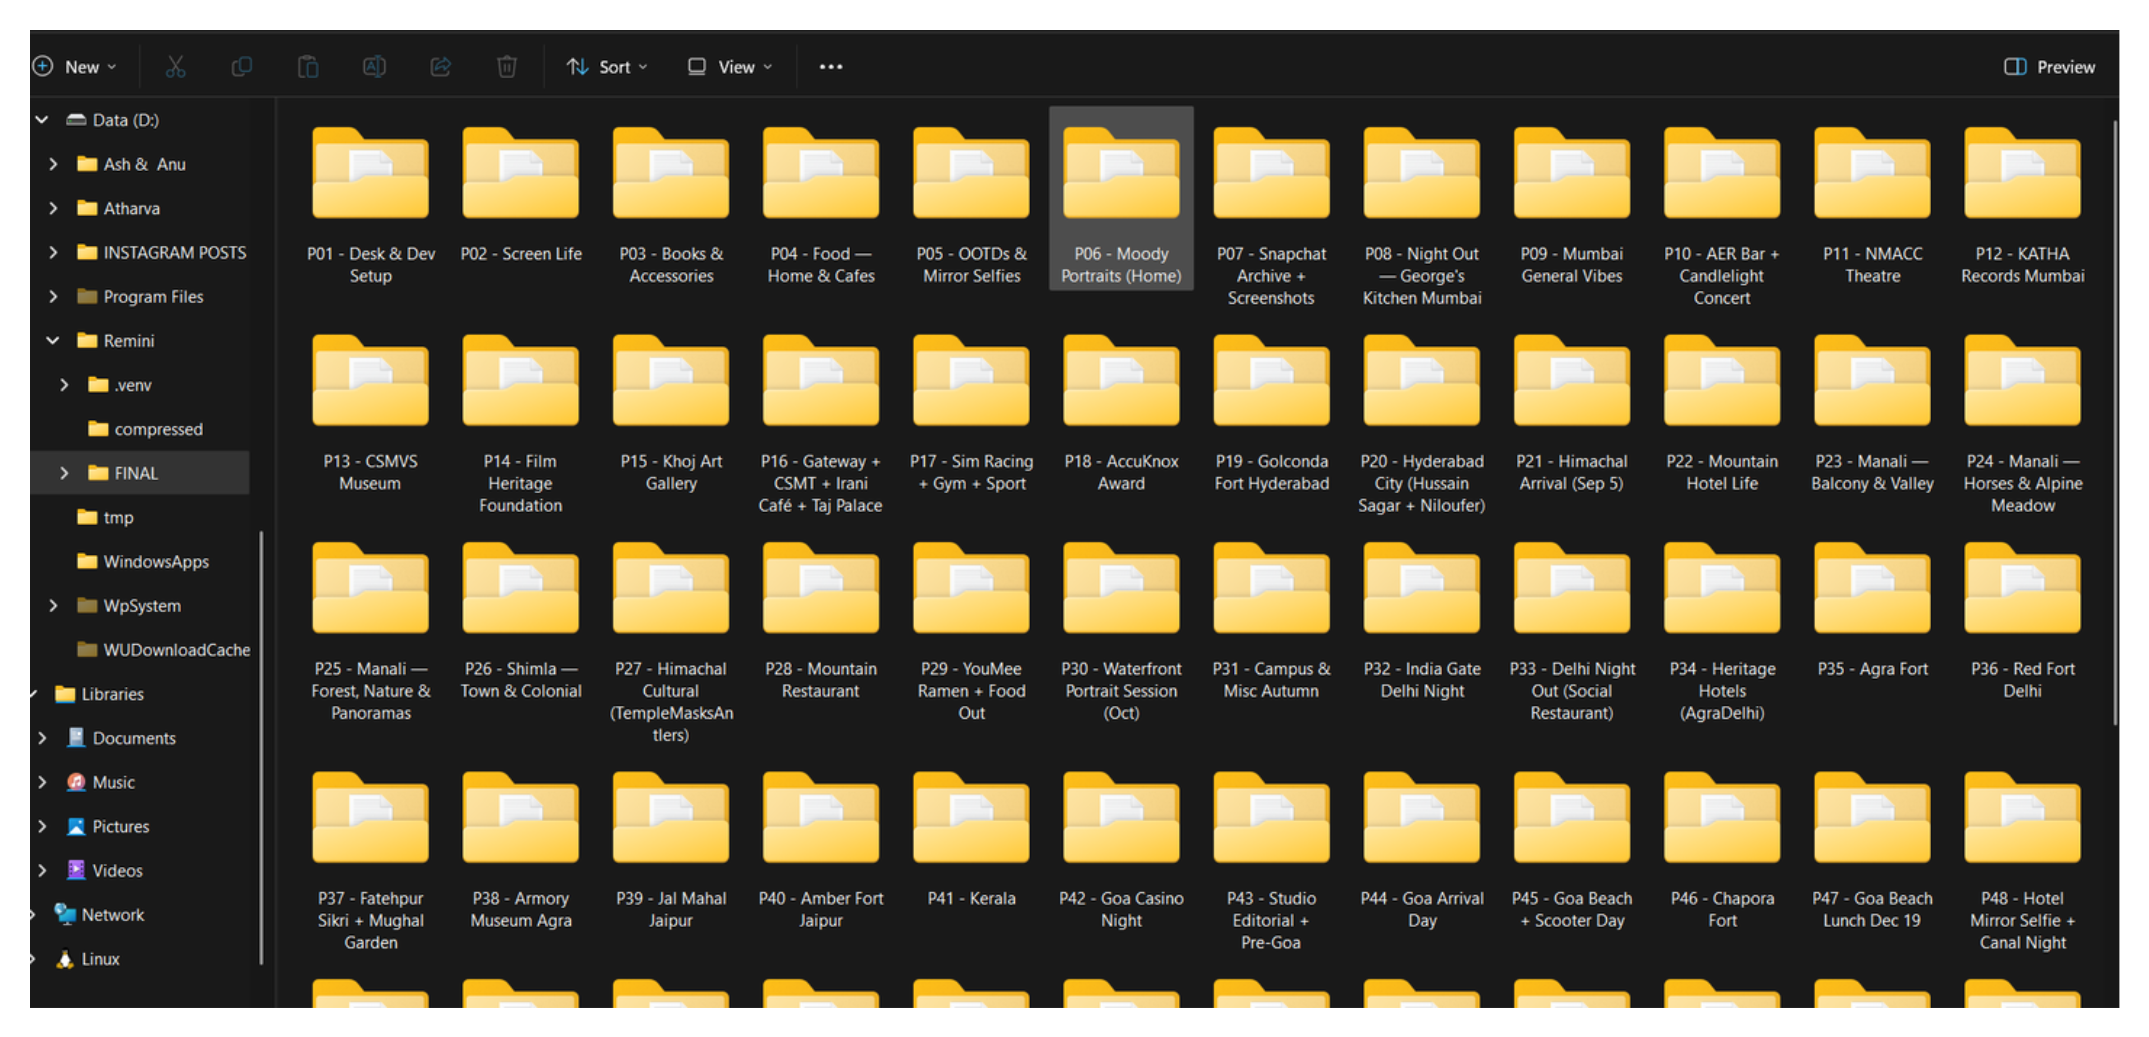Image resolution: width=2149 pixels, height=1037 pixels.
Task: Select the P18 - AccuKnox Award folder
Action: point(1121,414)
